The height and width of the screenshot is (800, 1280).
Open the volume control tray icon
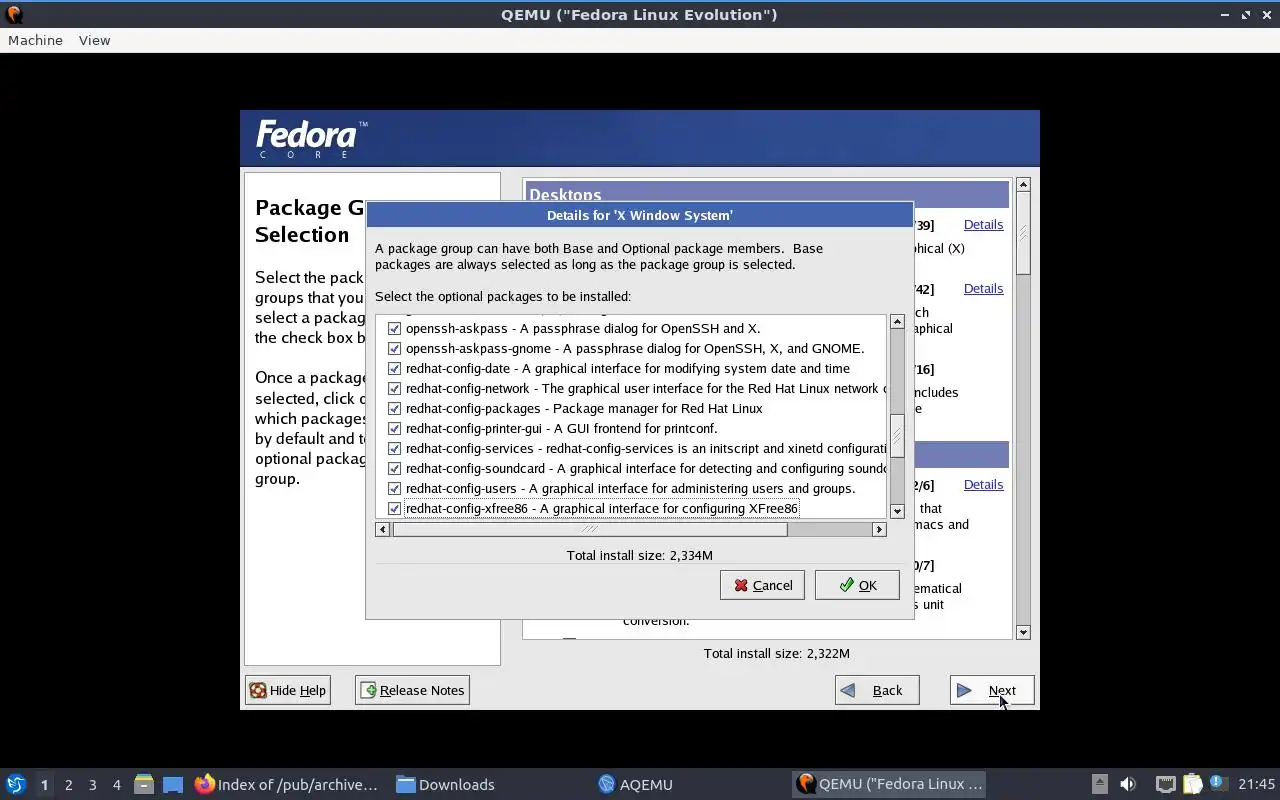[1128, 784]
